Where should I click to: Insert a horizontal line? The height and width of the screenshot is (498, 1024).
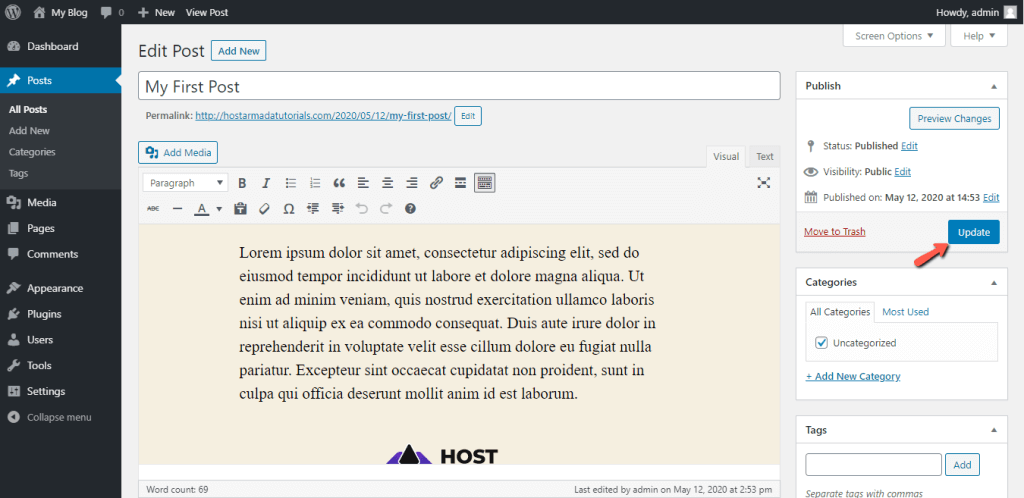pos(178,209)
